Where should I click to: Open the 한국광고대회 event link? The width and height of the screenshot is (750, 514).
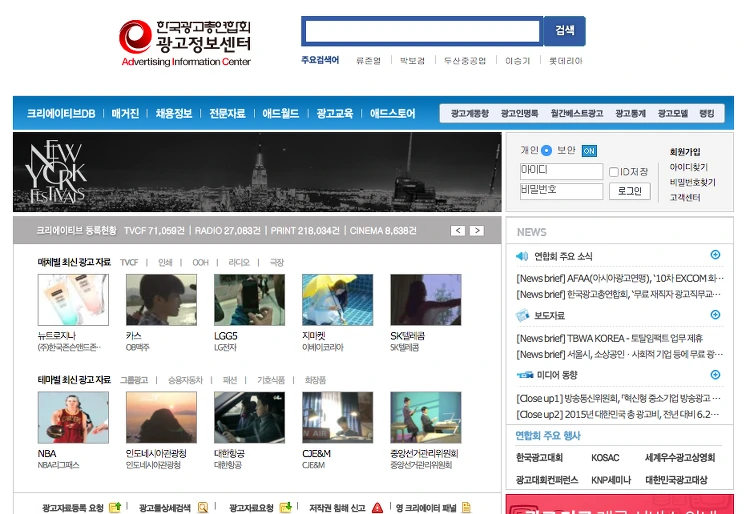pyautogui.click(x=539, y=458)
